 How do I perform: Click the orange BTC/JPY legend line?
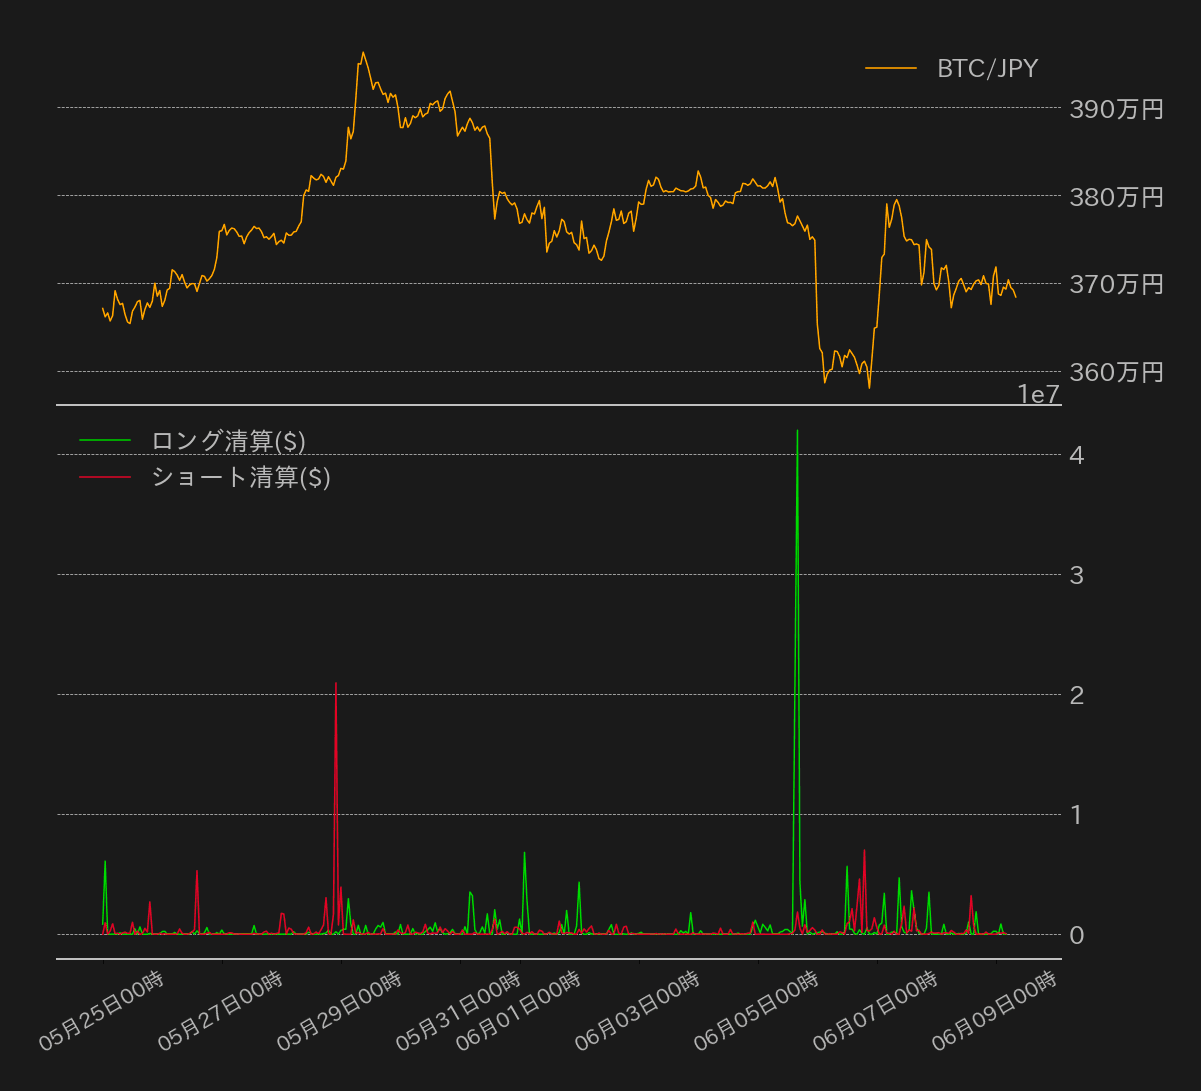point(890,69)
